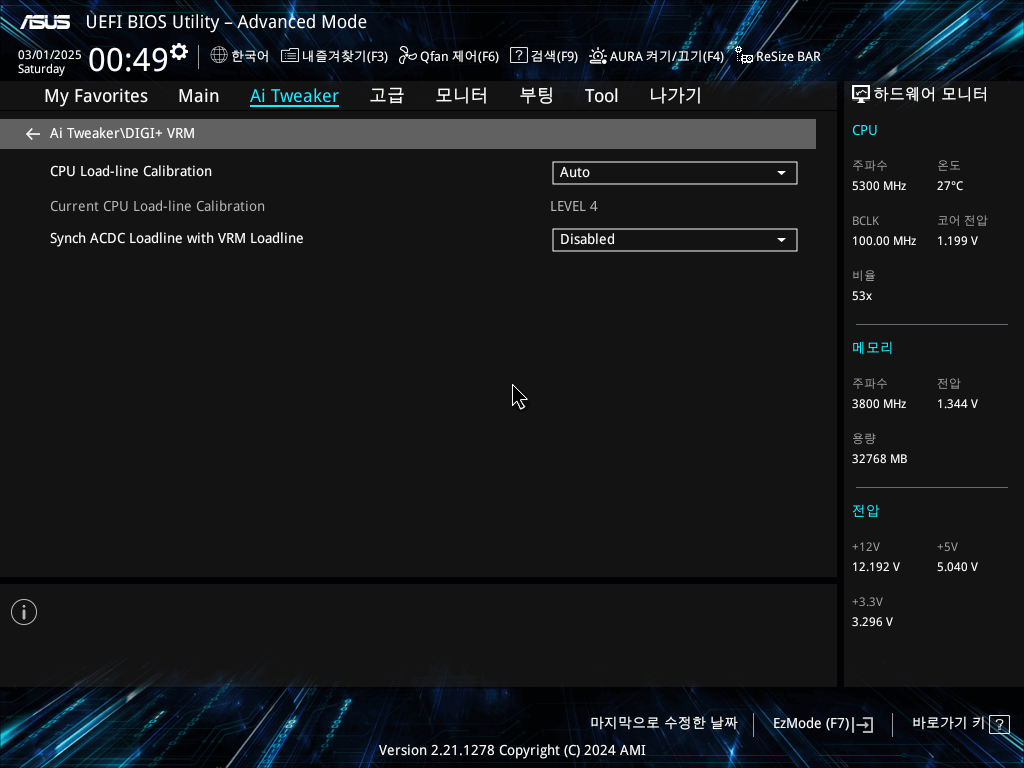Click the 53x ratio value
The image size is (1024, 768).
click(862, 296)
